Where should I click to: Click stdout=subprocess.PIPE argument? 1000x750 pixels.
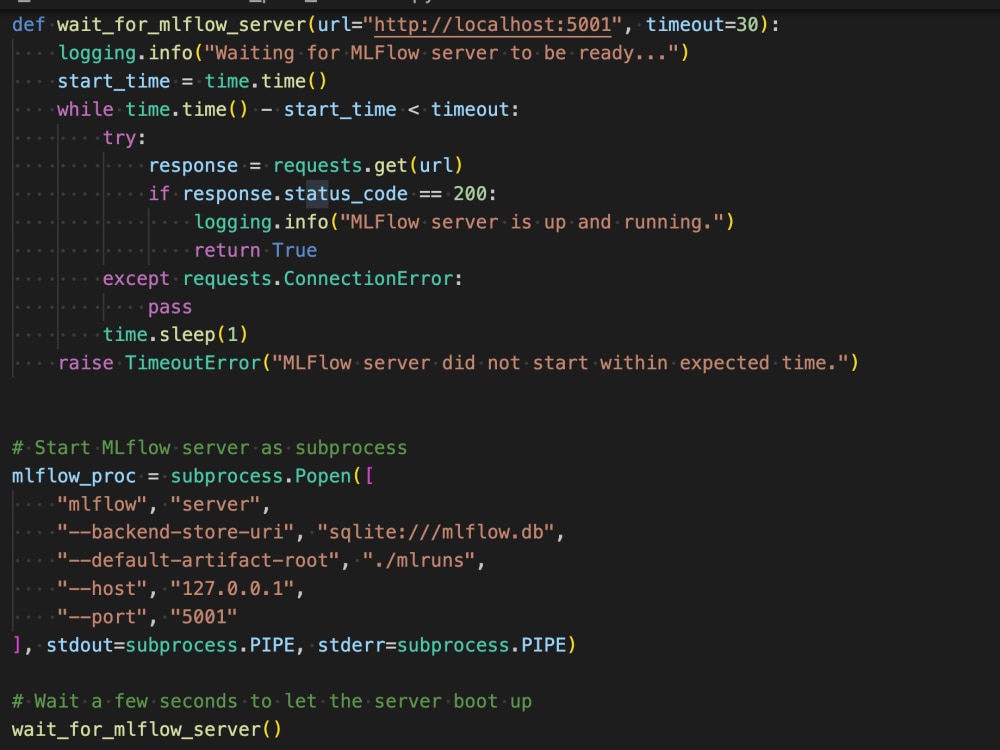(170, 645)
